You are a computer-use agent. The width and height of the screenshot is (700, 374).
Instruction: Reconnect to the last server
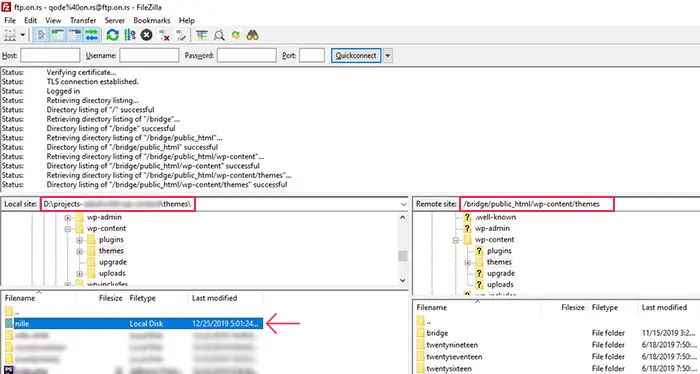(x=181, y=35)
